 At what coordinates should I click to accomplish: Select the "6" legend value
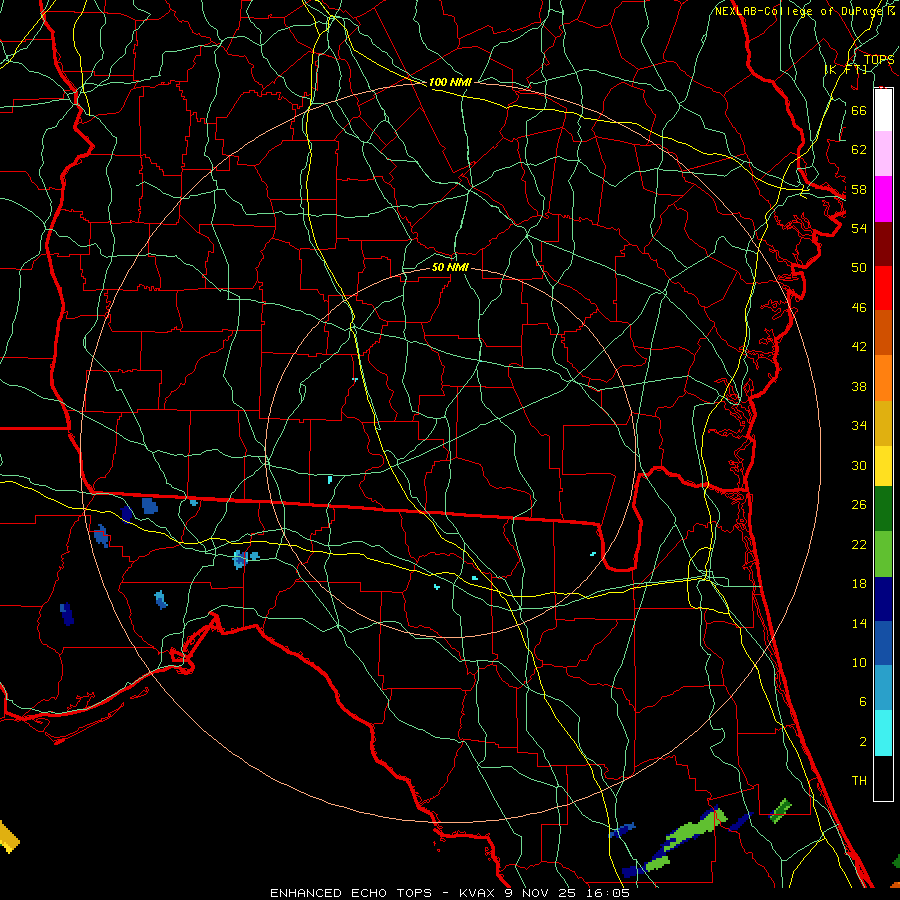[x=862, y=702]
